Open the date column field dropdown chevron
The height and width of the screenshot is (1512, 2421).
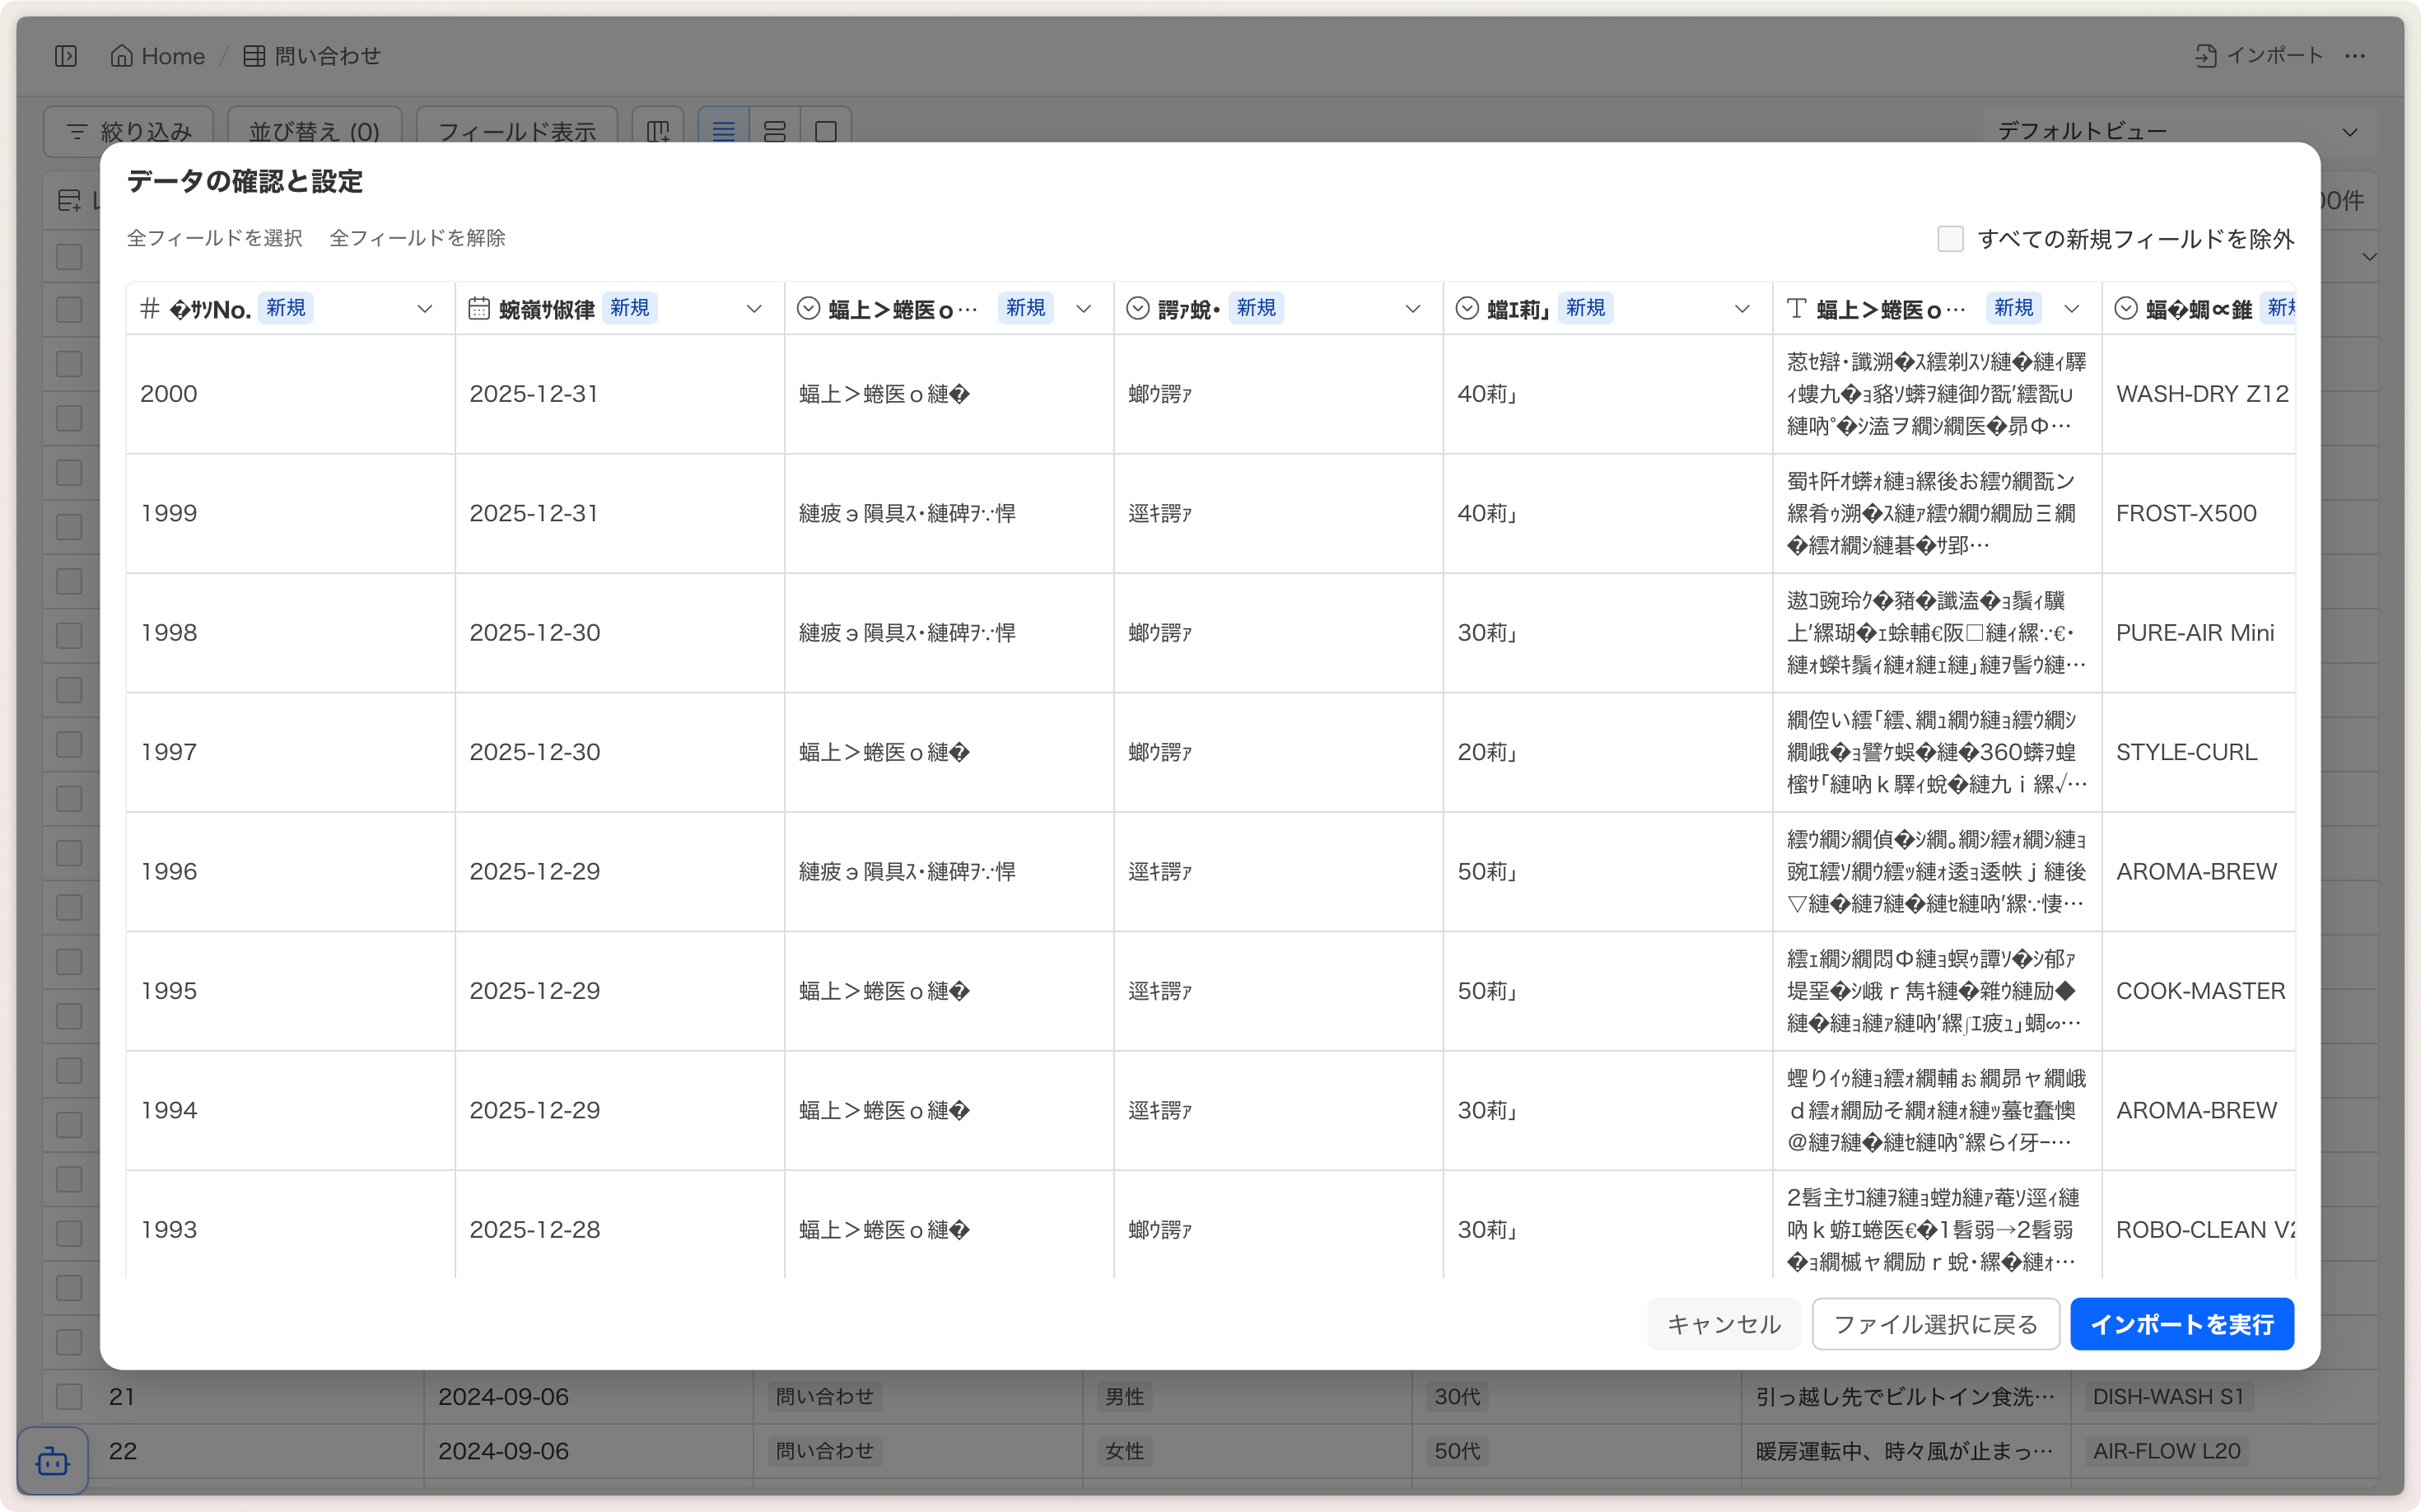(754, 309)
